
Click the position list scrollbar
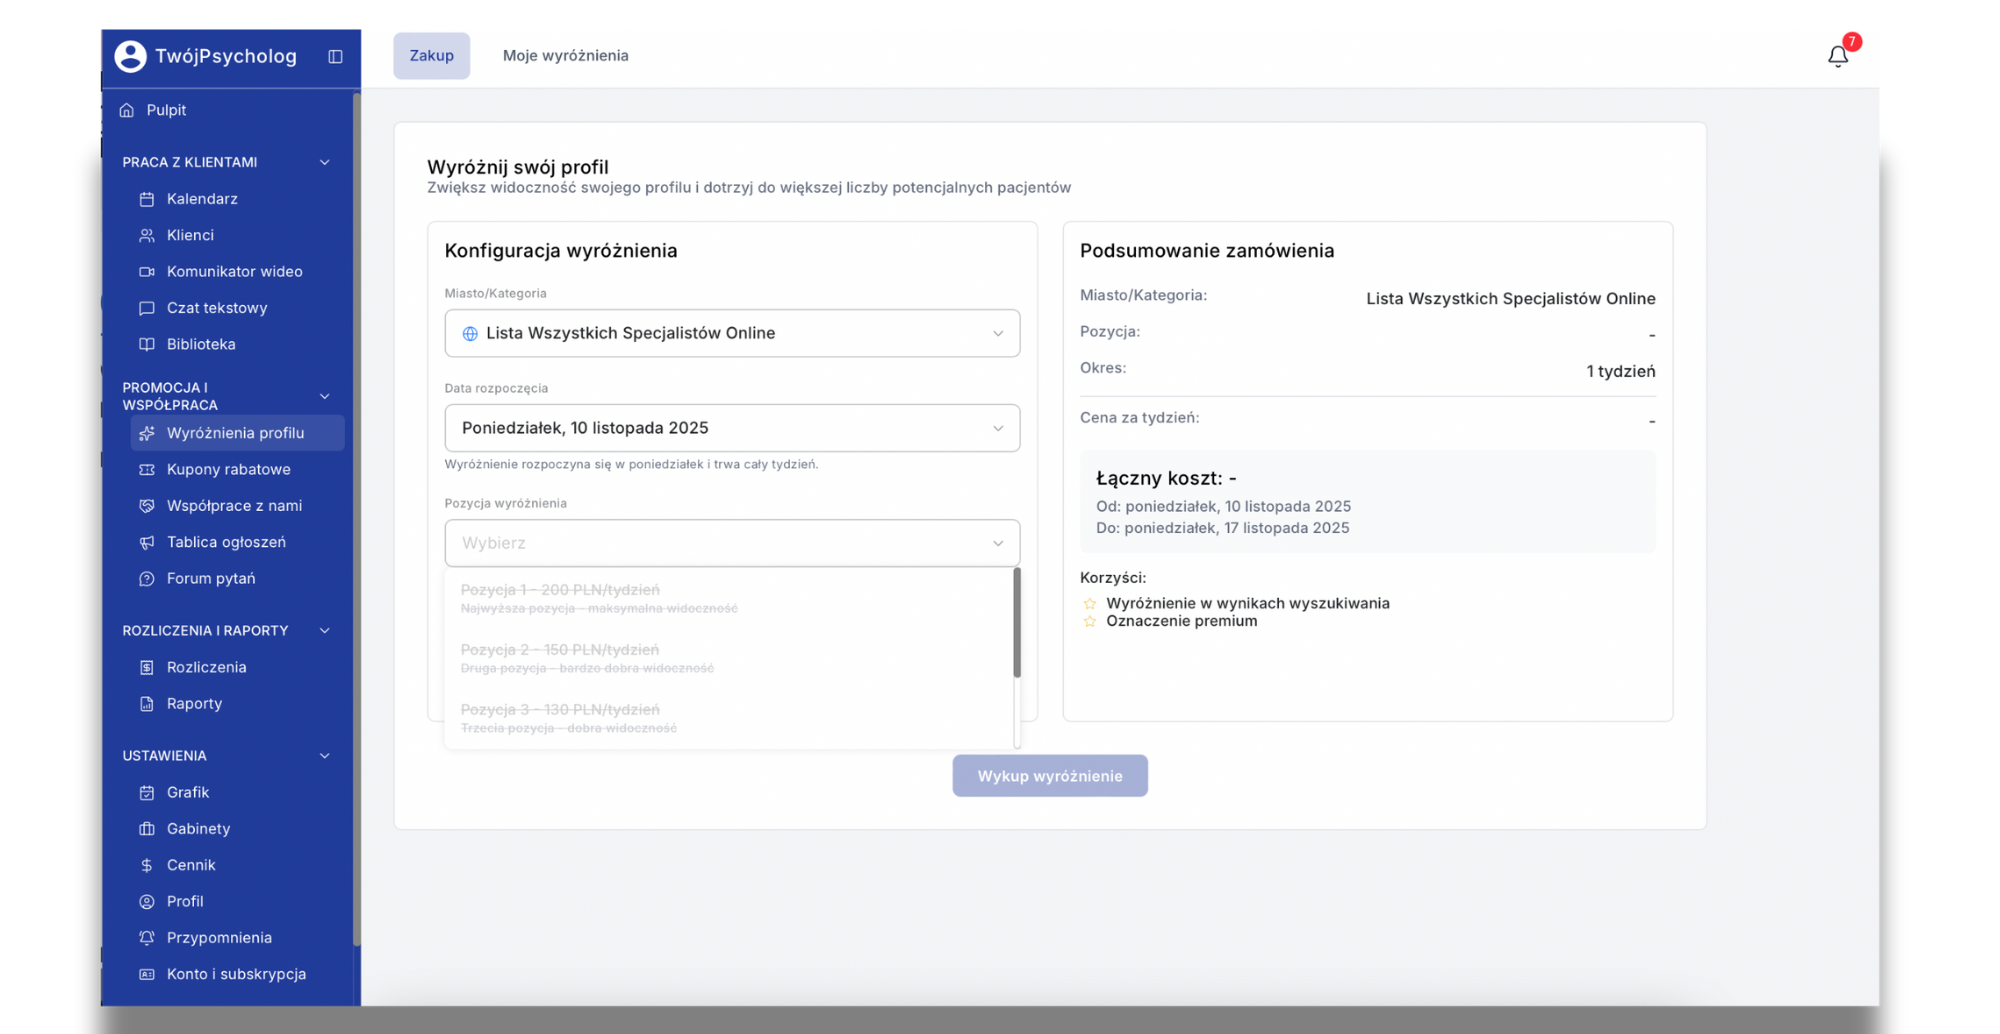pyautogui.click(x=1017, y=623)
